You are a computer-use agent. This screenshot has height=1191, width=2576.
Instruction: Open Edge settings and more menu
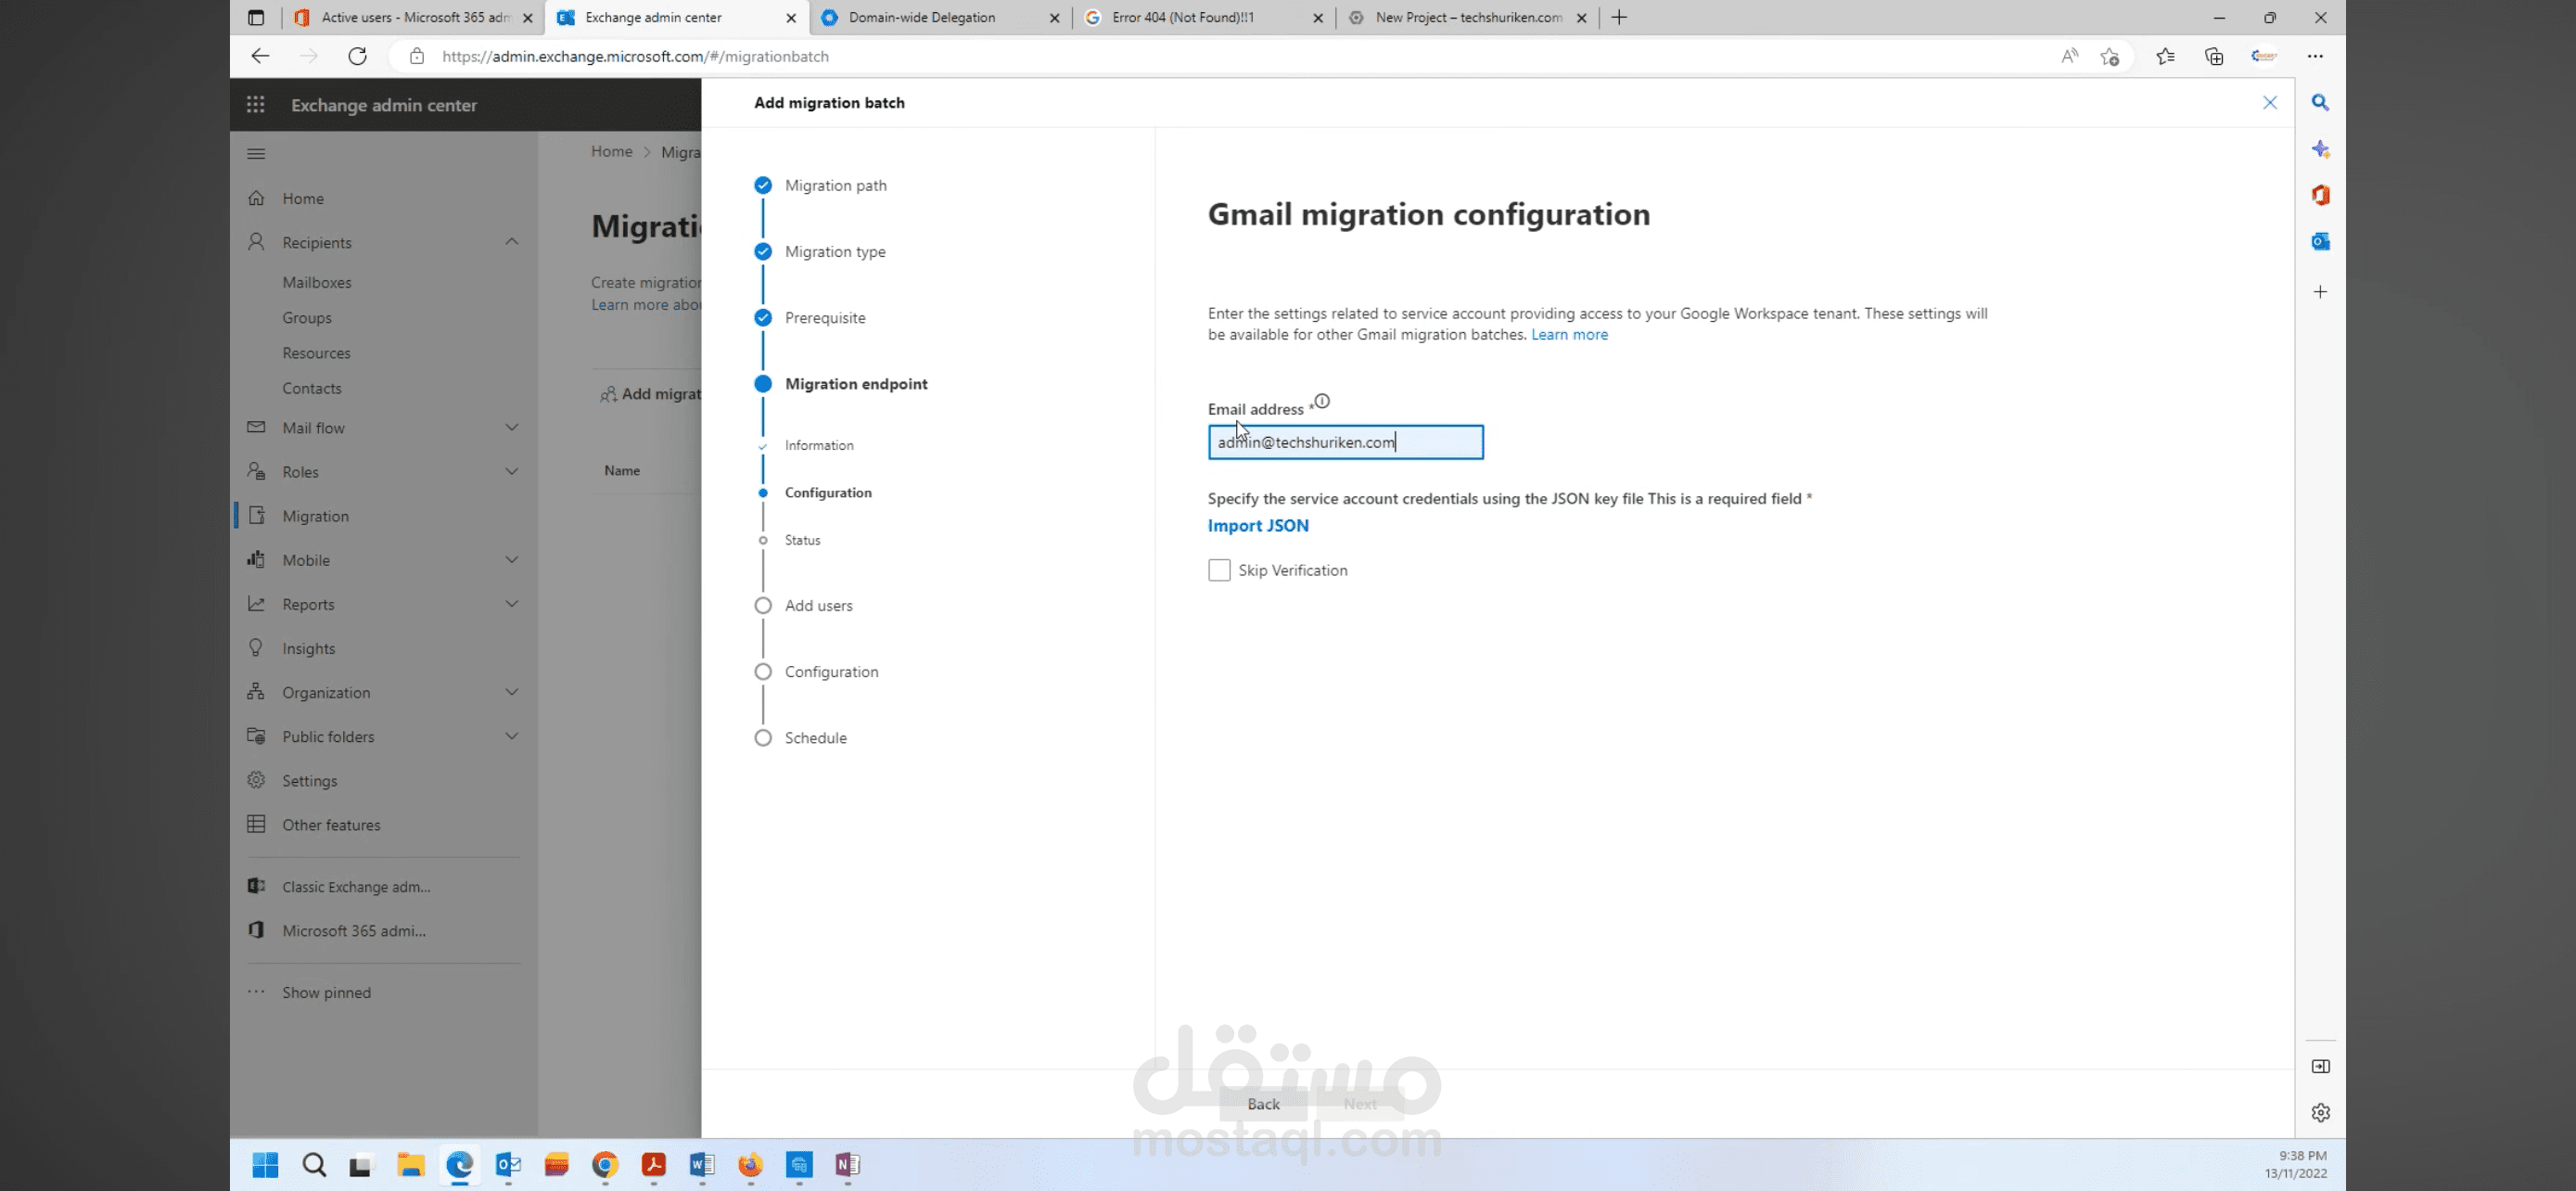[x=2315, y=57]
